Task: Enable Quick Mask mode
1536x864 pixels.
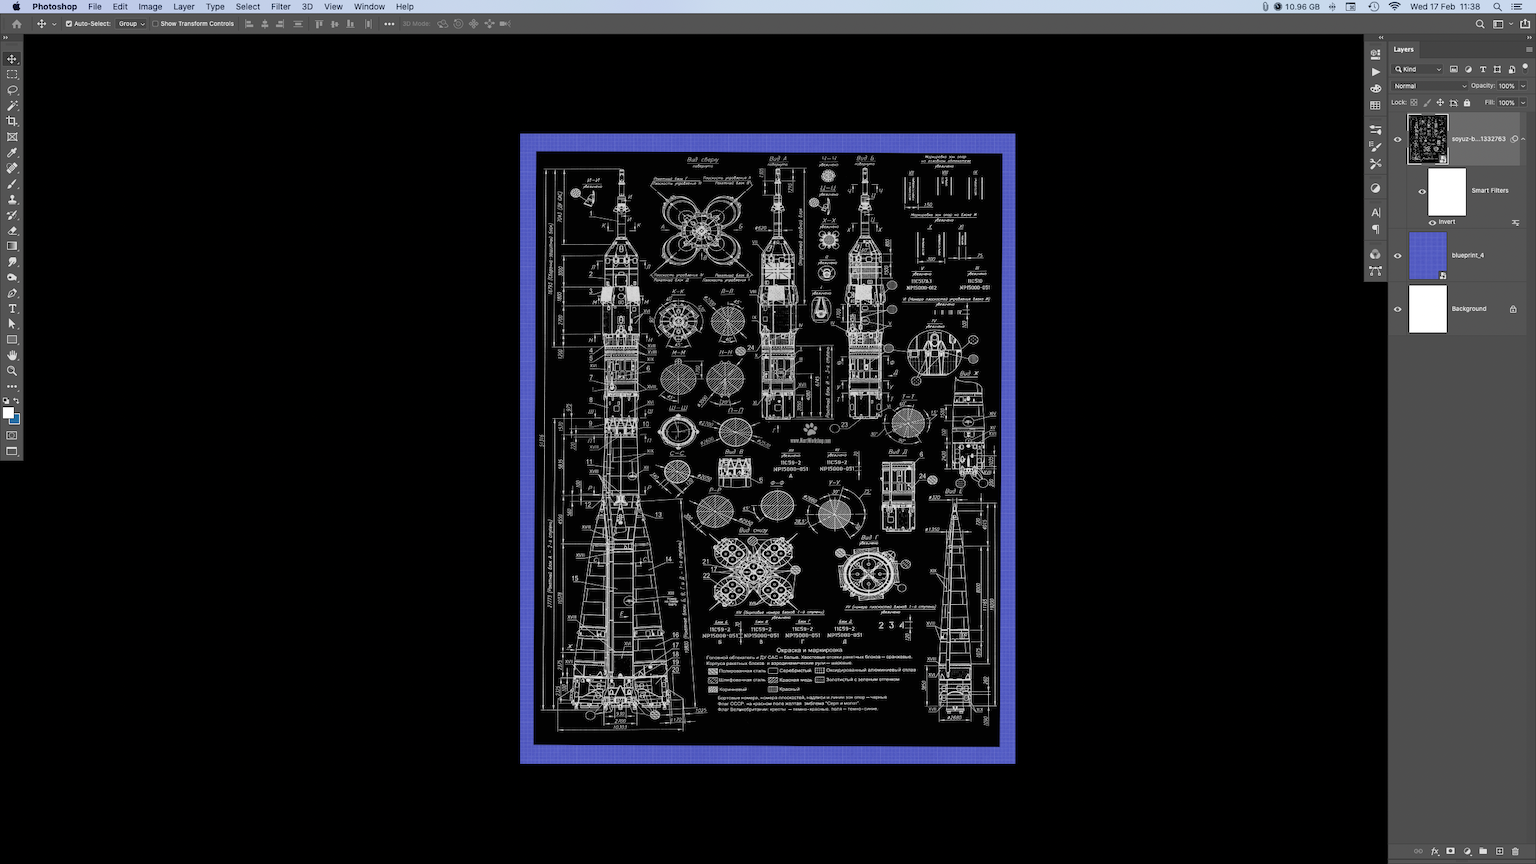Action: (12, 435)
